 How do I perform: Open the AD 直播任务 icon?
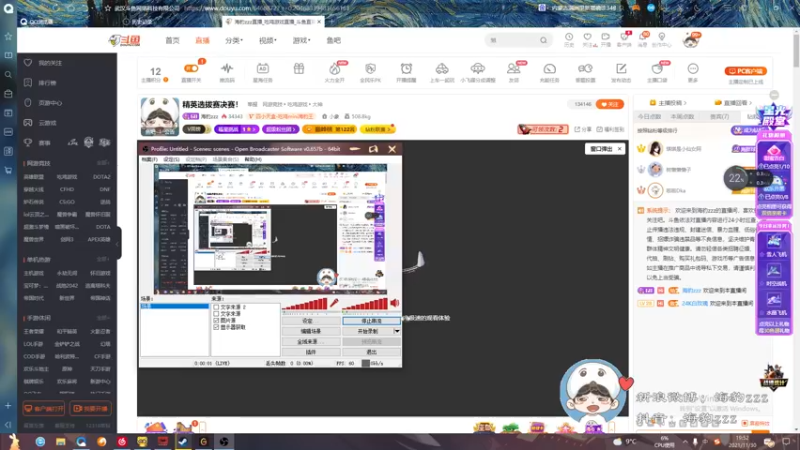263,68
